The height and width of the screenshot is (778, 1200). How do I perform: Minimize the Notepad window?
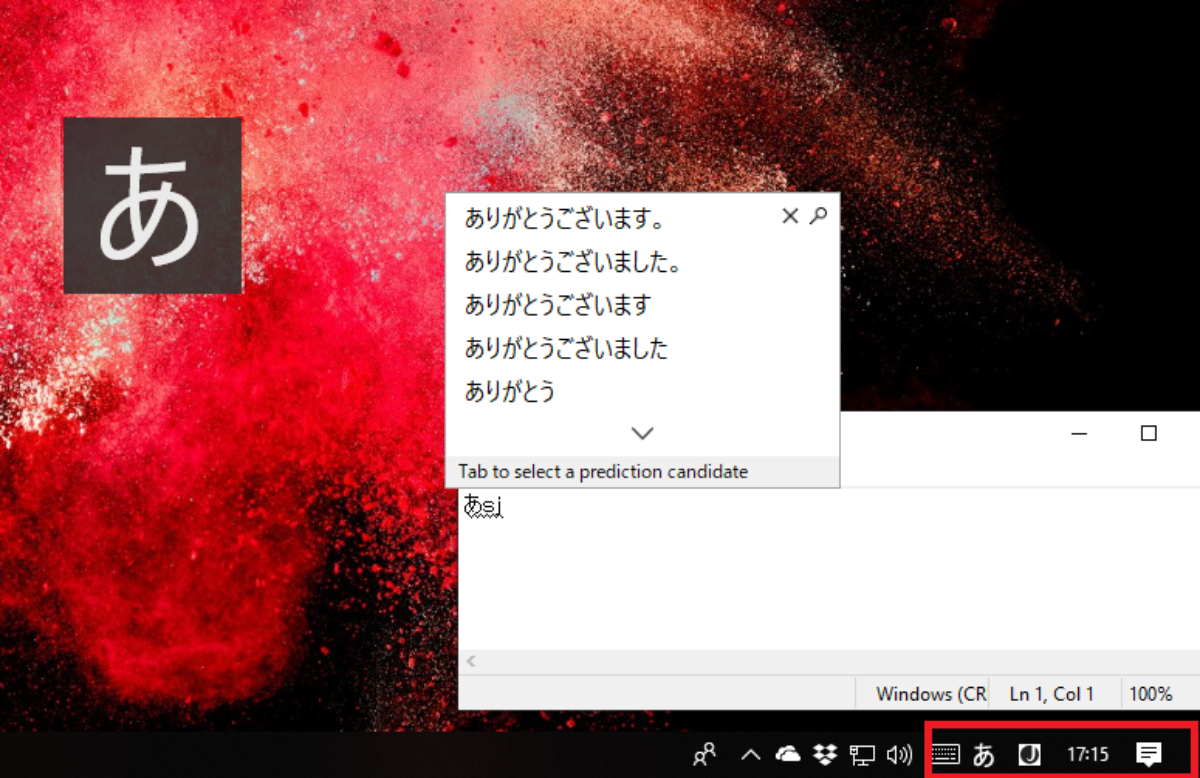coord(1079,433)
